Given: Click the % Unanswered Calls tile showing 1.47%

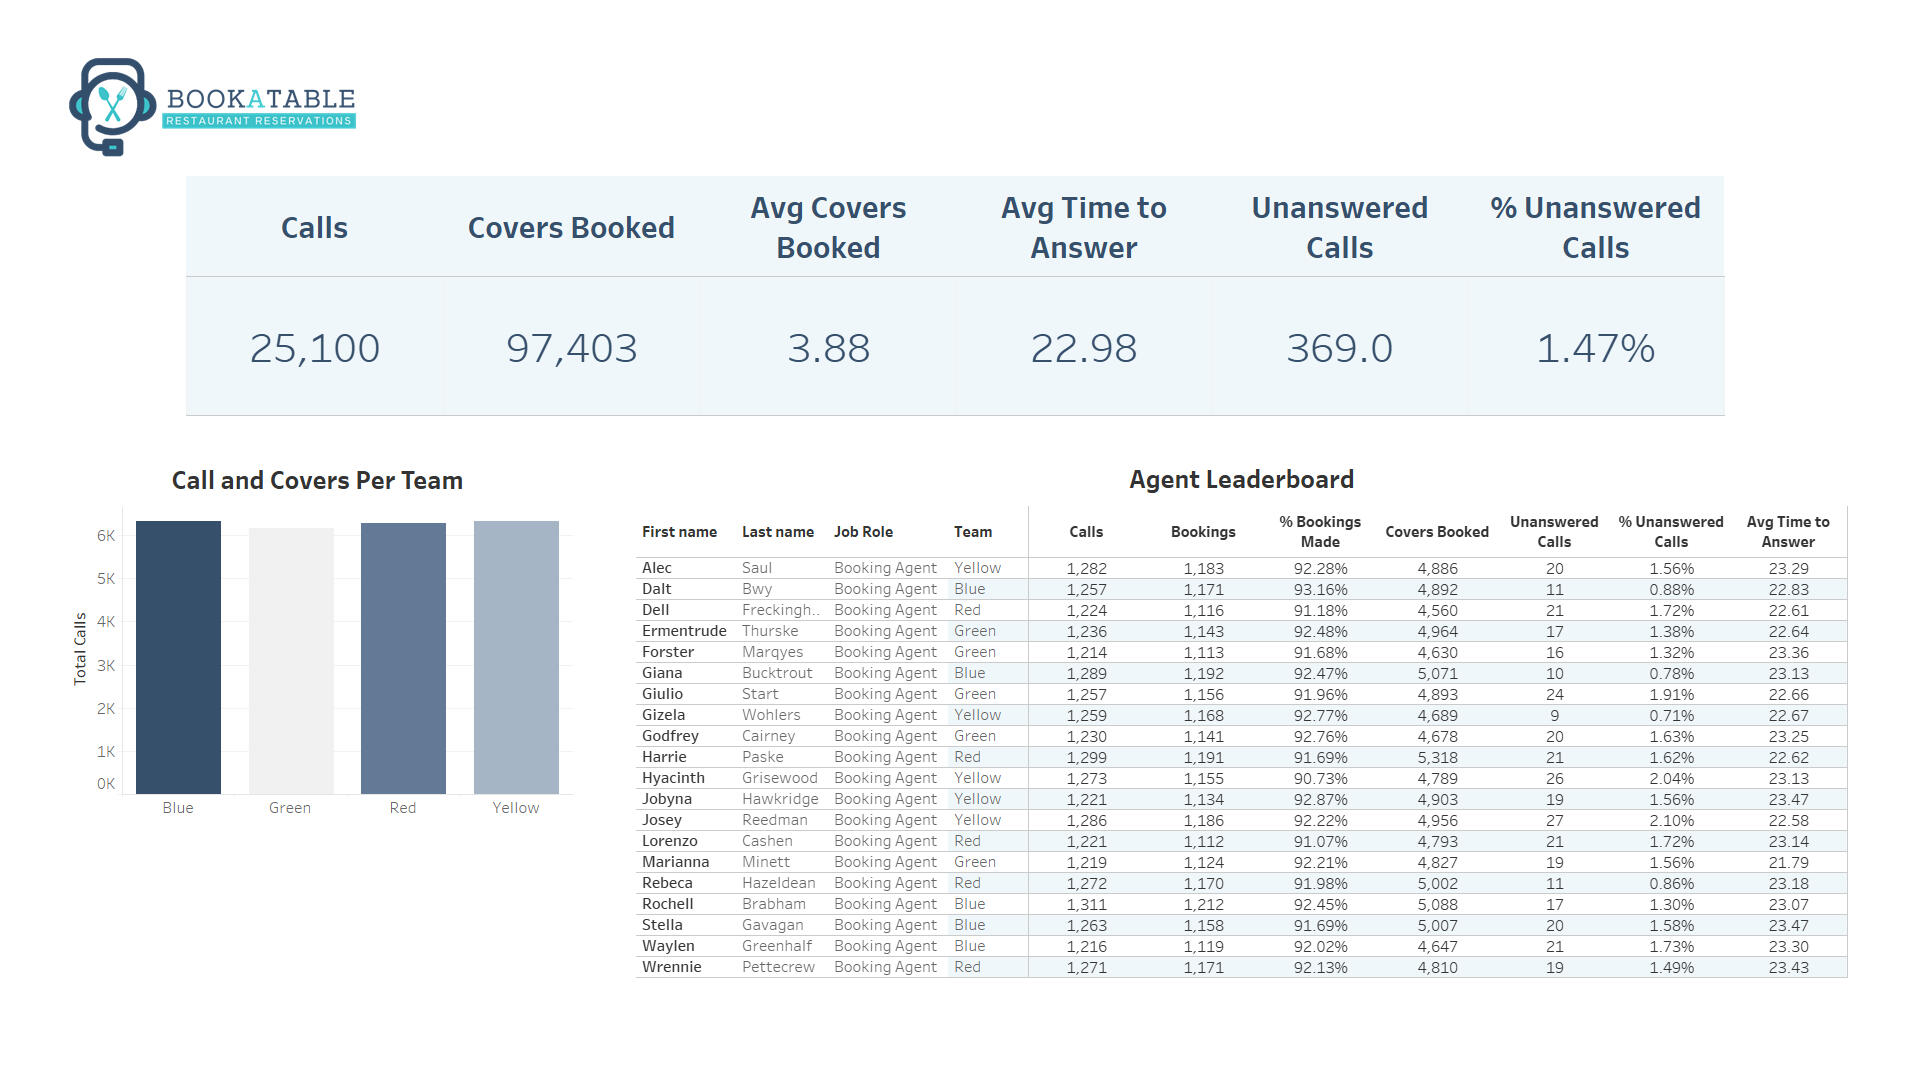Looking at the screenshot, I should pyautogui.click(x=1596, y=348).
